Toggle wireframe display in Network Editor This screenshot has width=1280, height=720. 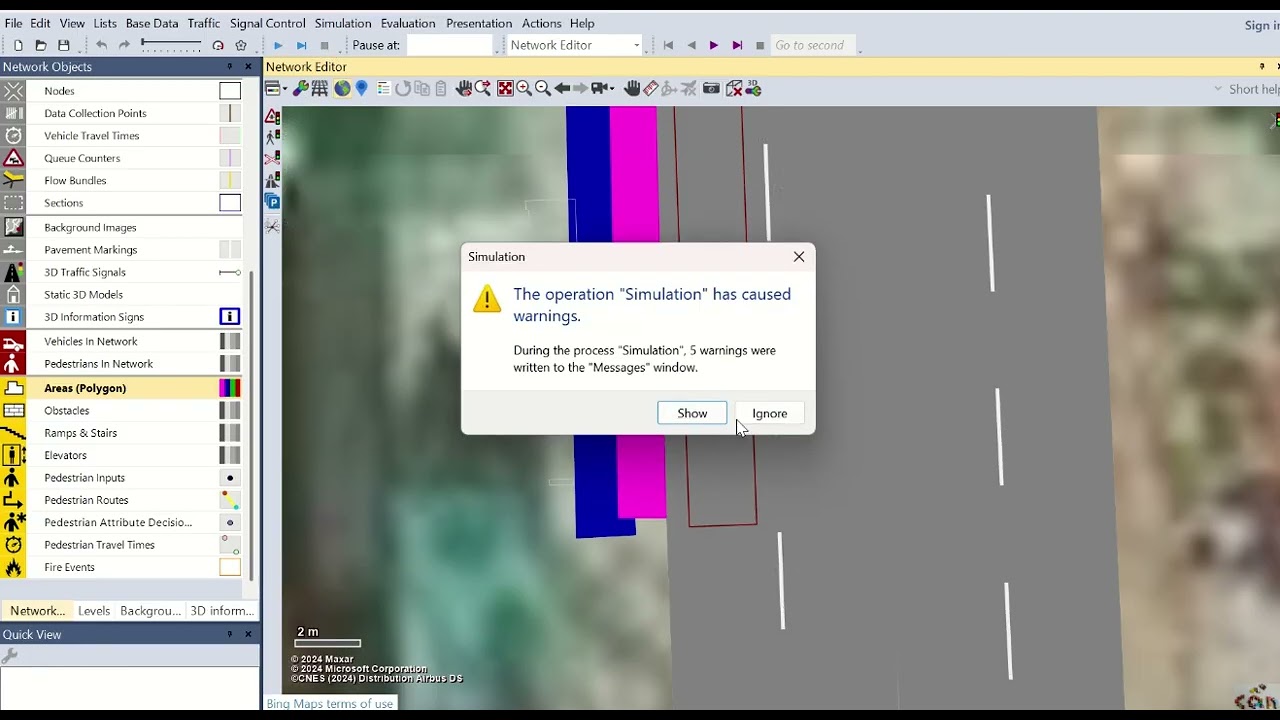point(320,88)
